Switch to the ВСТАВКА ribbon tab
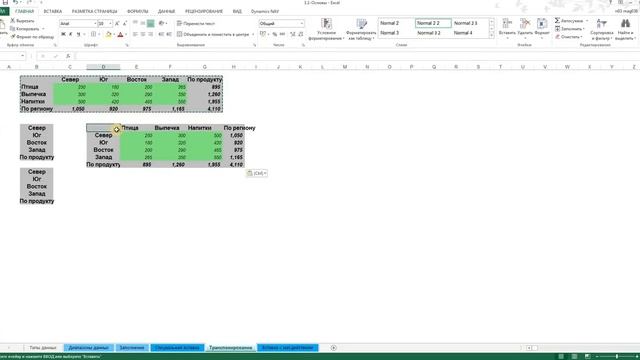Viewport: 640px width, 360px height. 53,11
